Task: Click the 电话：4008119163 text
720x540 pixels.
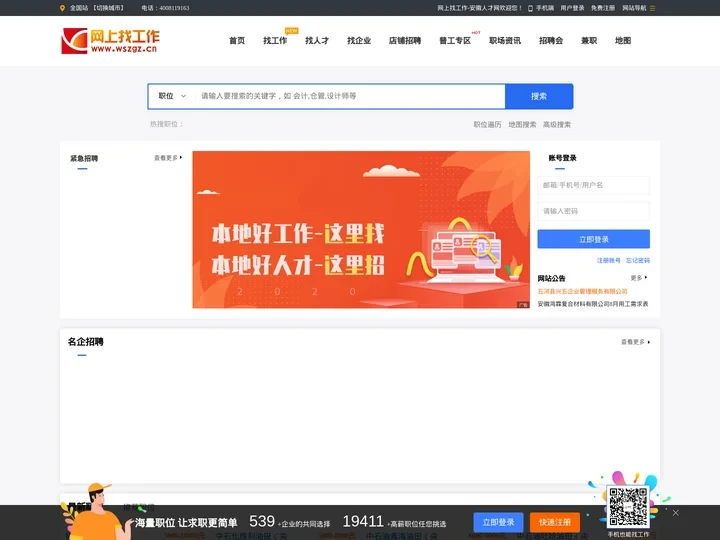Action: 165,8
